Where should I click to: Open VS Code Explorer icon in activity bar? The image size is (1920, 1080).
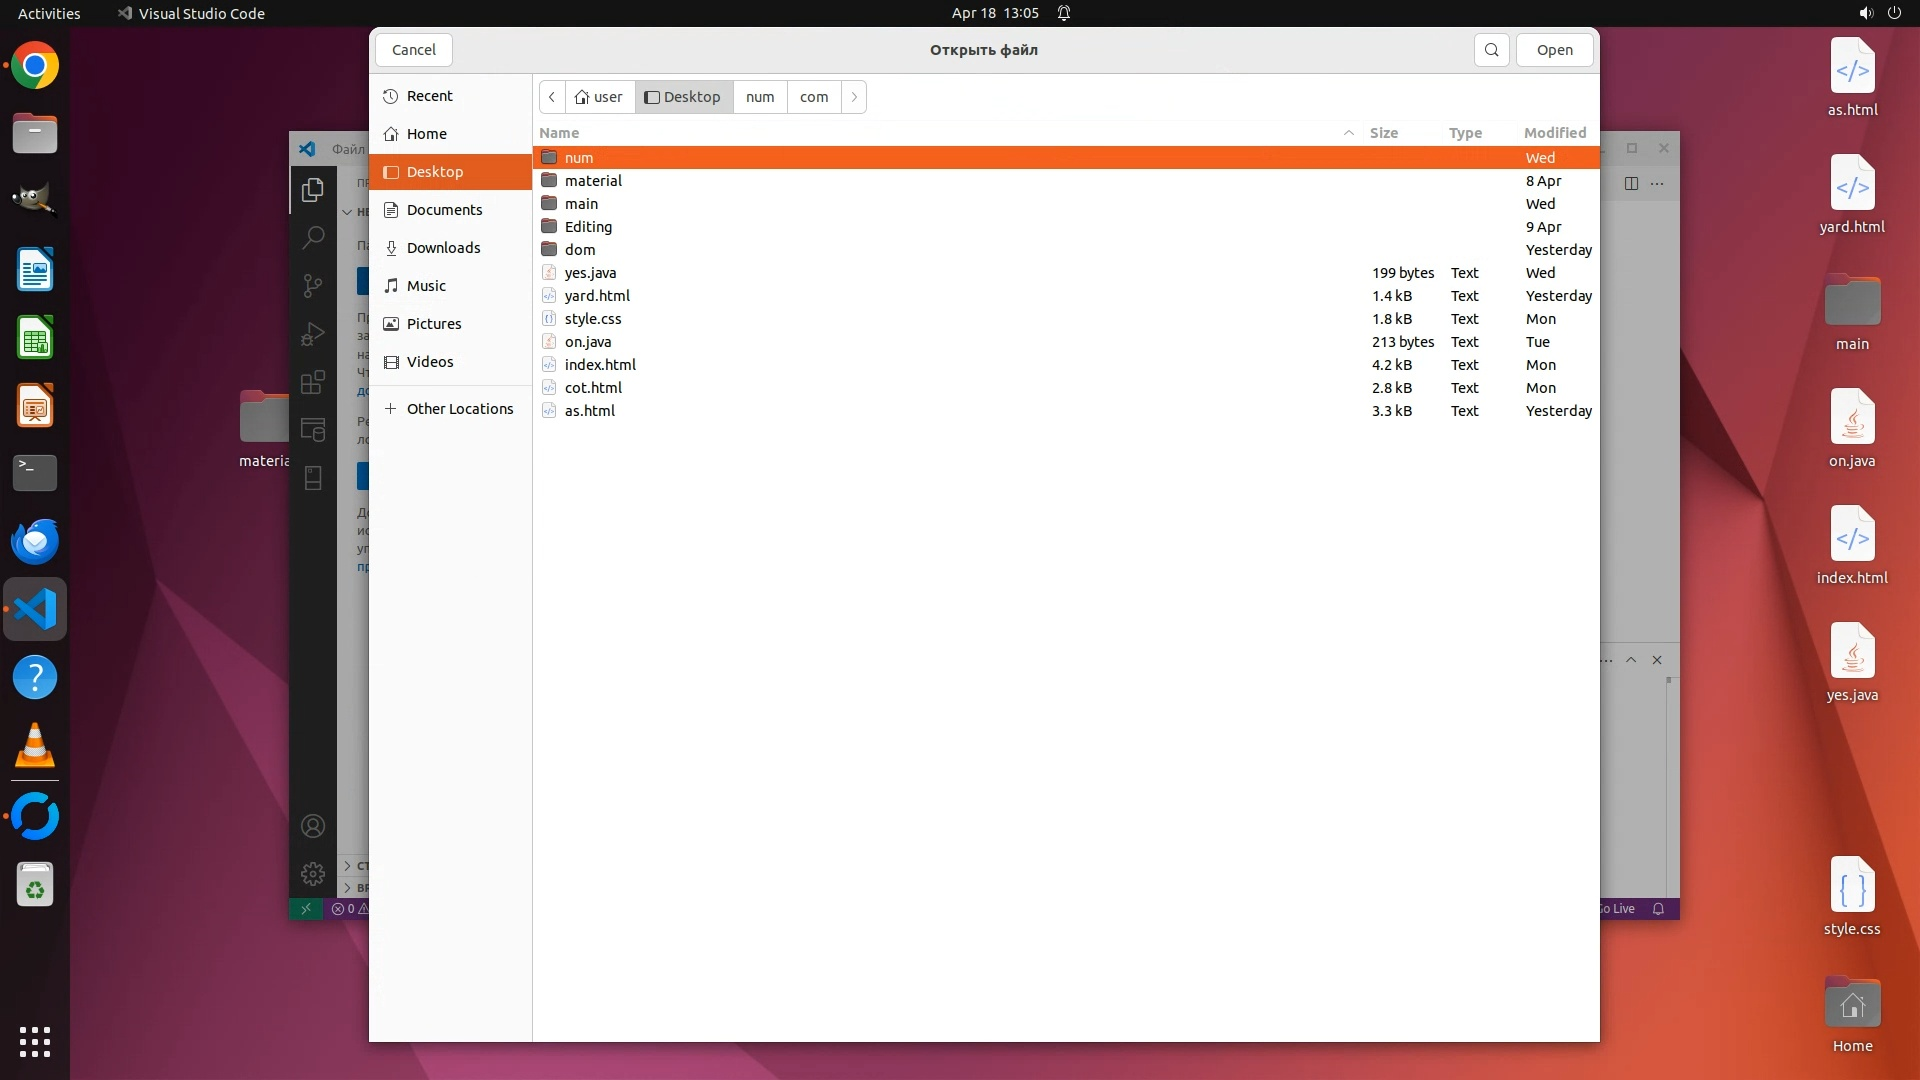coord(313,189)
